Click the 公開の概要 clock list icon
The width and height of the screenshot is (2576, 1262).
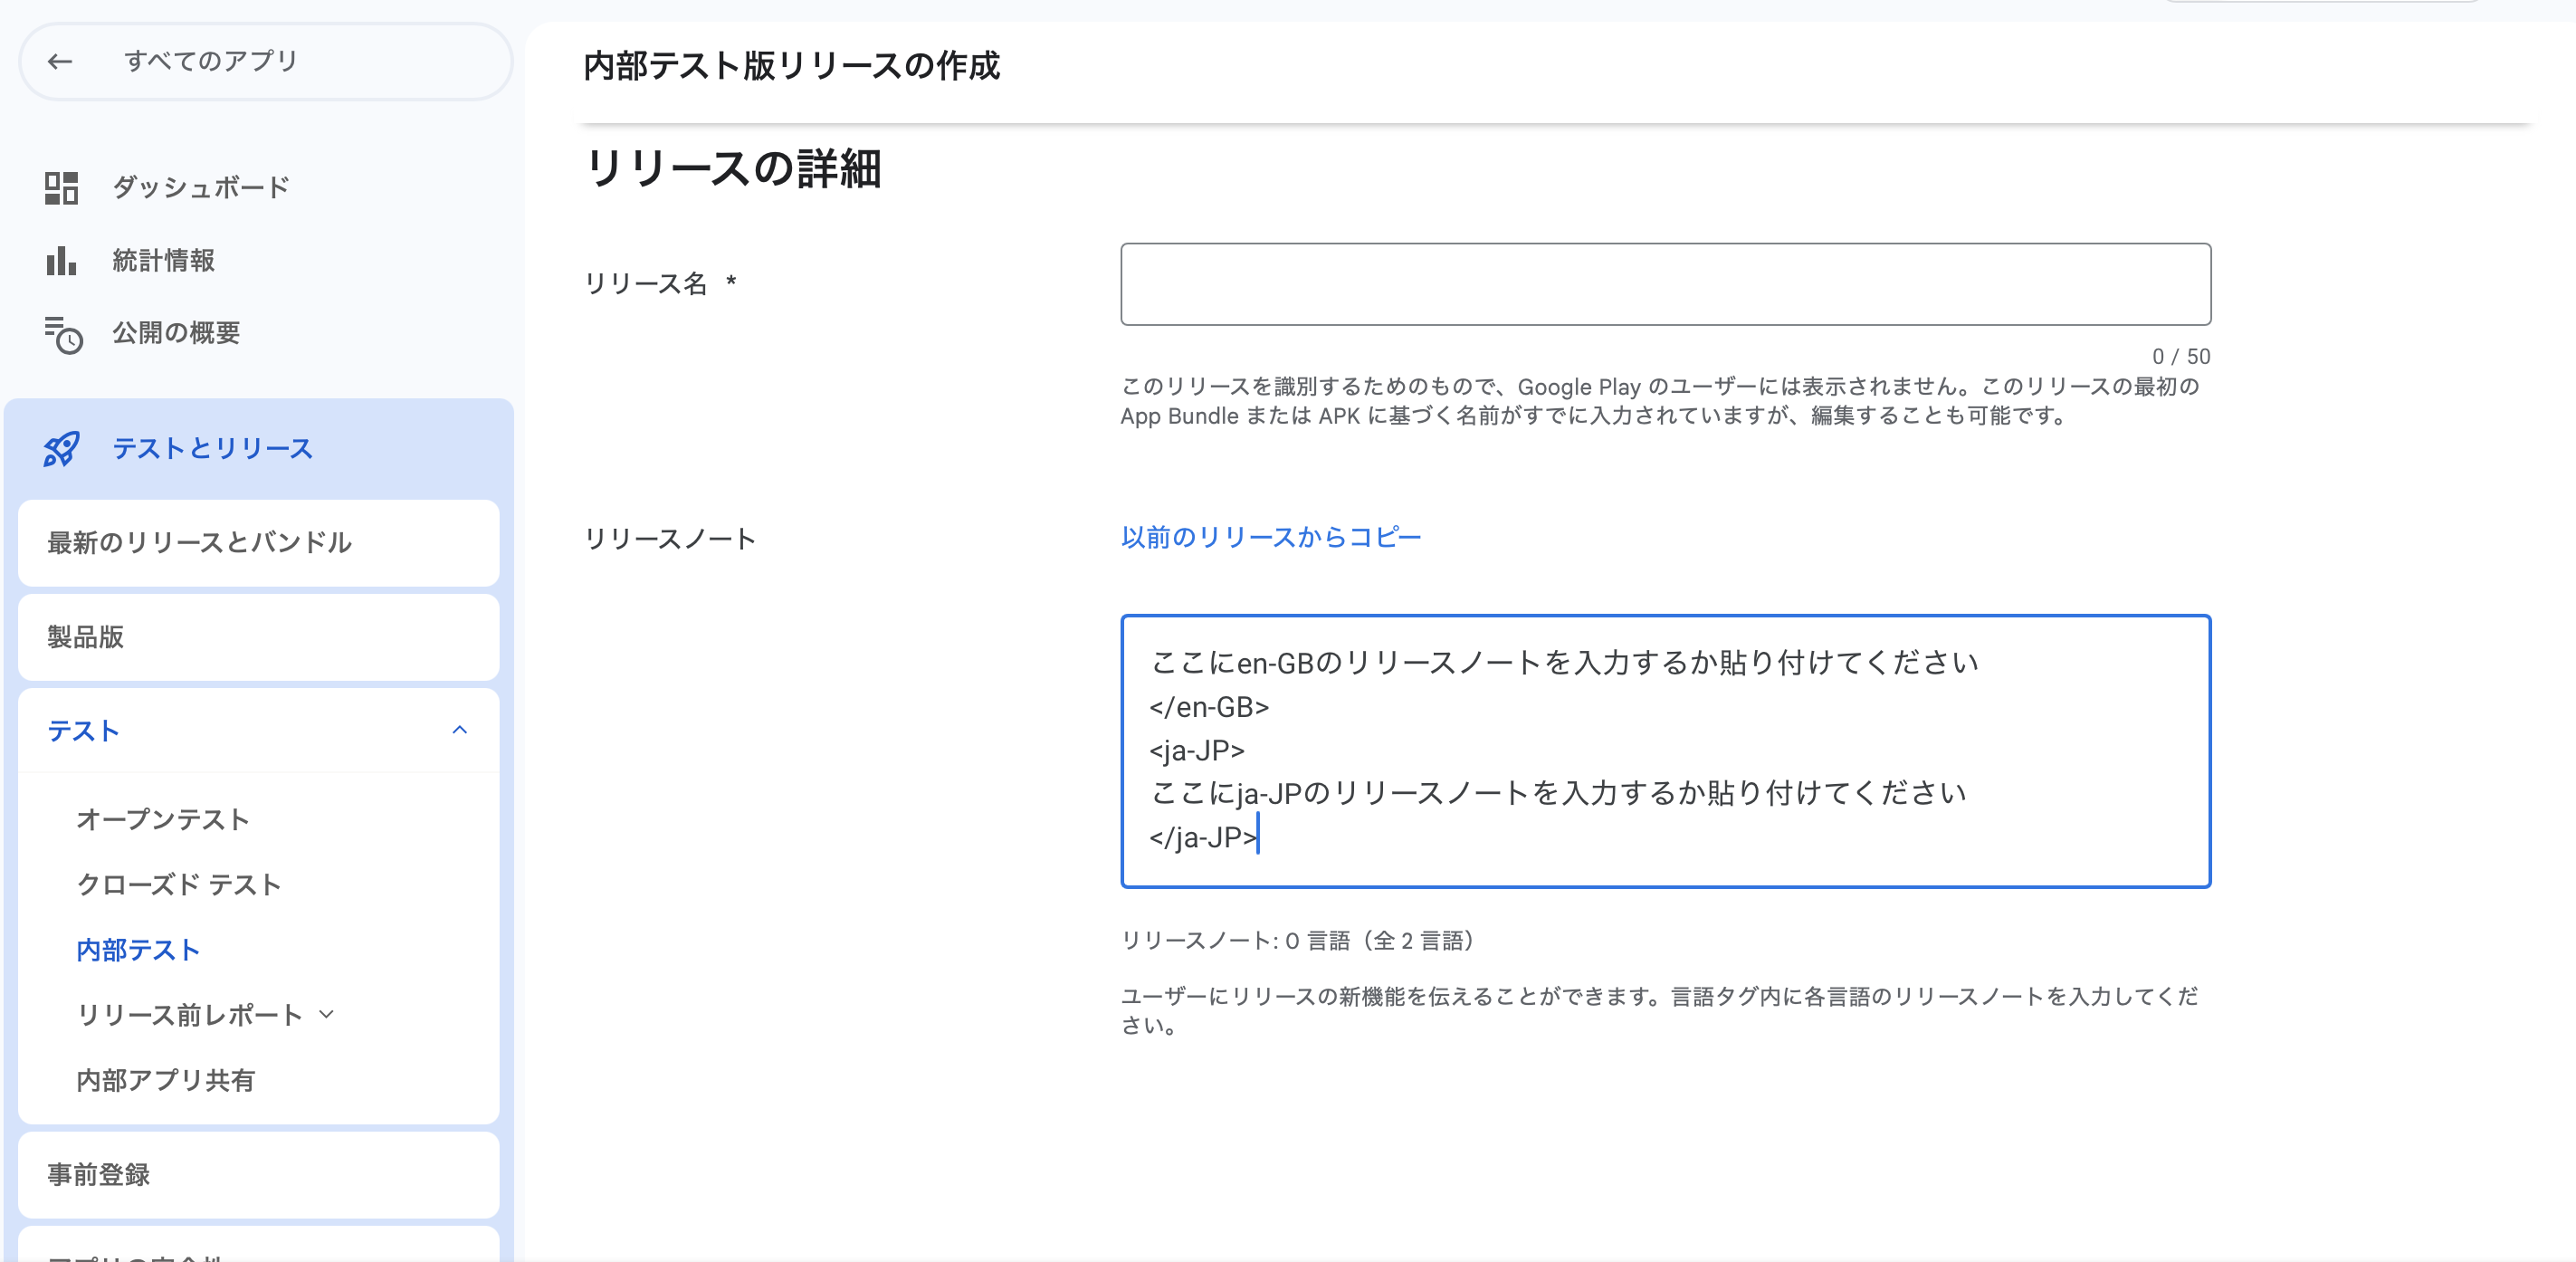(63, 334)
